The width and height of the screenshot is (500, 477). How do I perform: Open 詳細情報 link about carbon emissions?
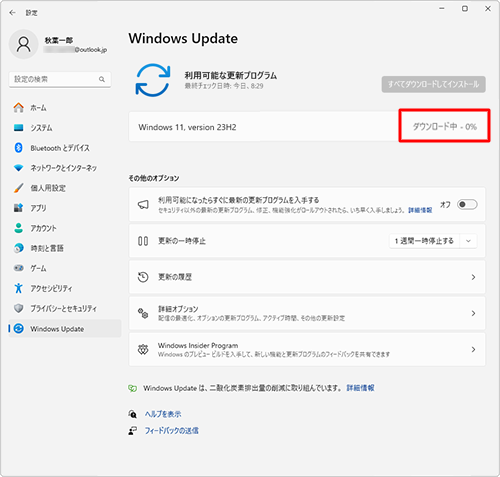tap(360, 388)
